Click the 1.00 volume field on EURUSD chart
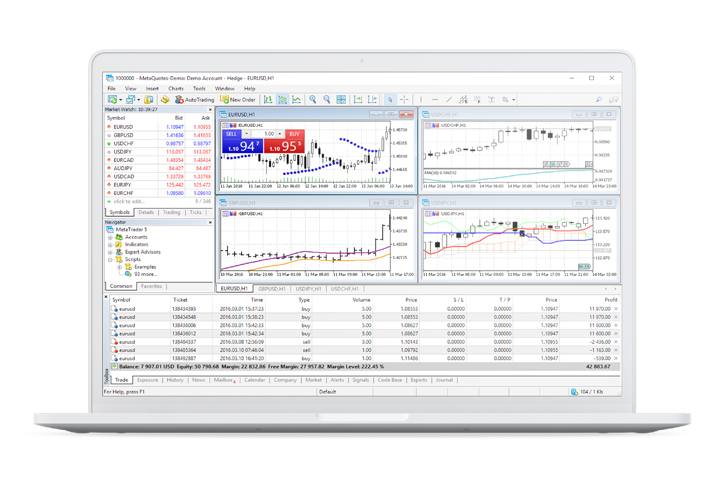Screen dimensions: 726x477 (264, 134)
